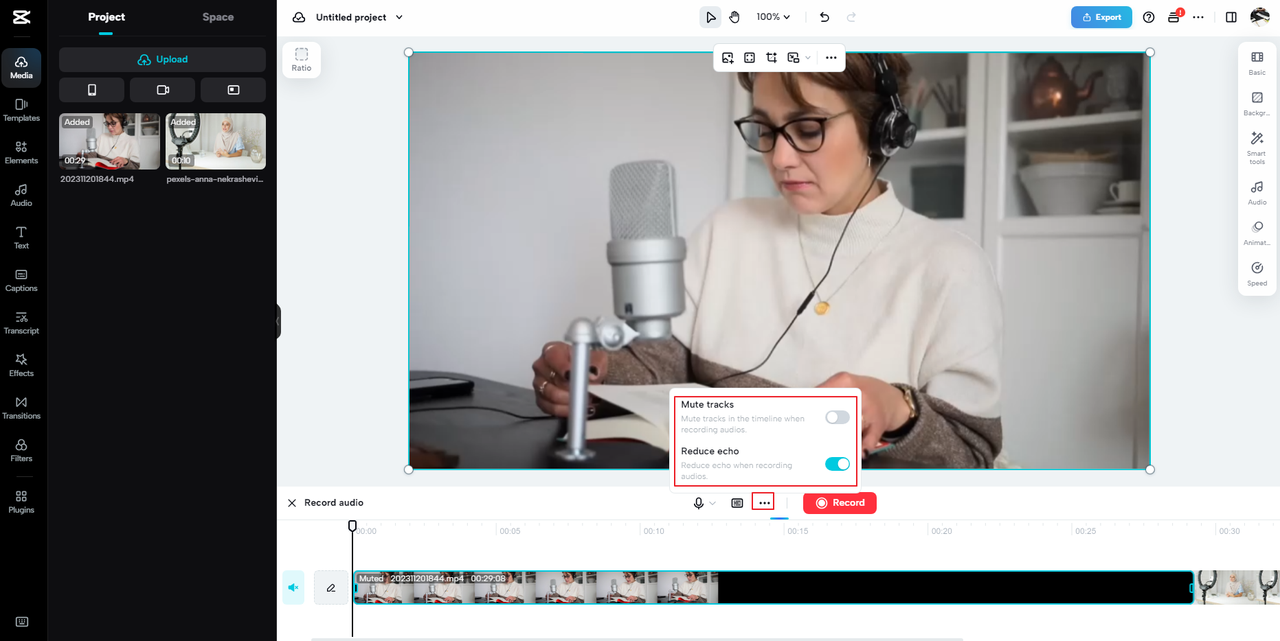Choose record with camera option

click(162, 90)
